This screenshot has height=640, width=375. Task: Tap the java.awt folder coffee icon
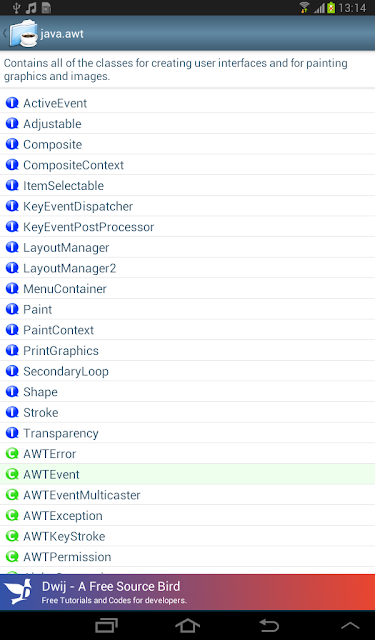pos(24,33)
